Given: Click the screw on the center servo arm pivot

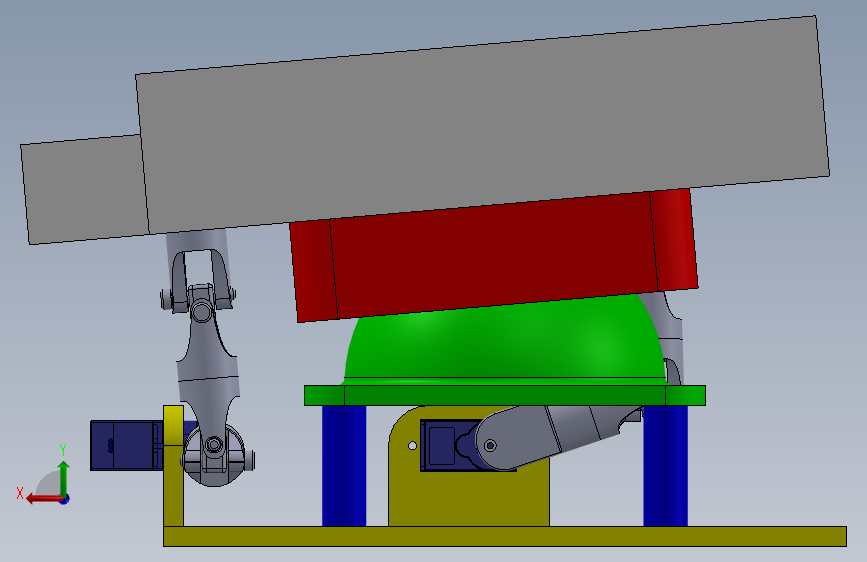Looking at the screenshot, I should pyautogui.click(x=490, y=445).
